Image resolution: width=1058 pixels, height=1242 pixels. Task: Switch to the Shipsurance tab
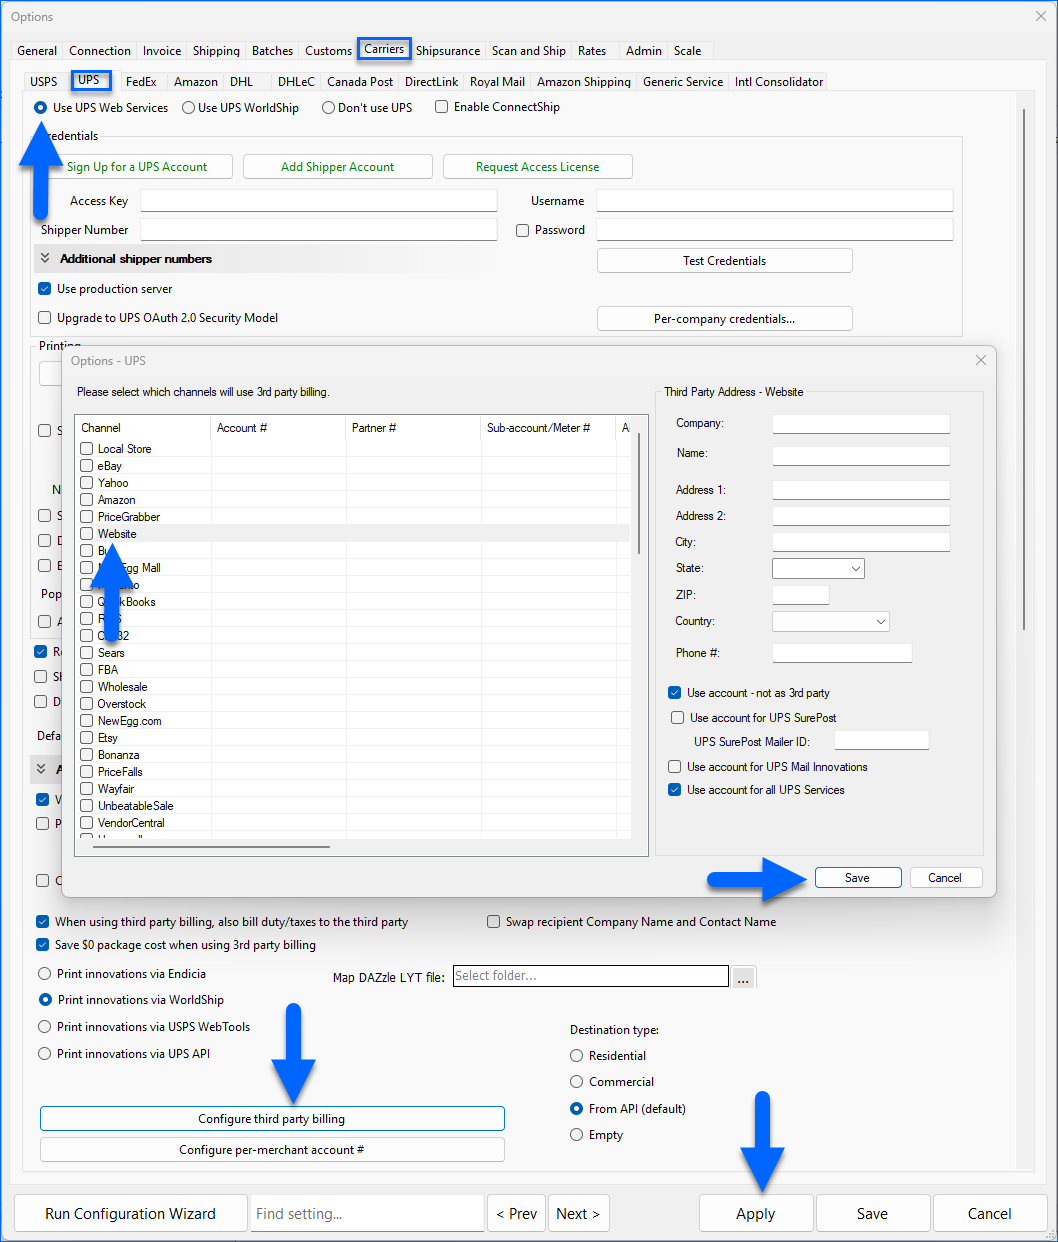447,50
